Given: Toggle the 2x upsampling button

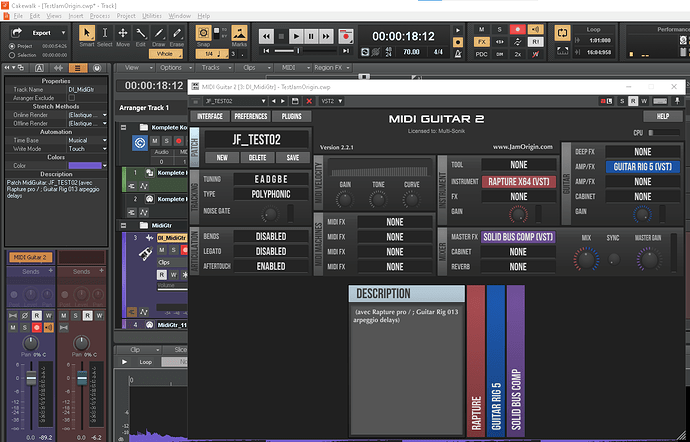Looking at the screenshot, I should click(x=518, y=54).
